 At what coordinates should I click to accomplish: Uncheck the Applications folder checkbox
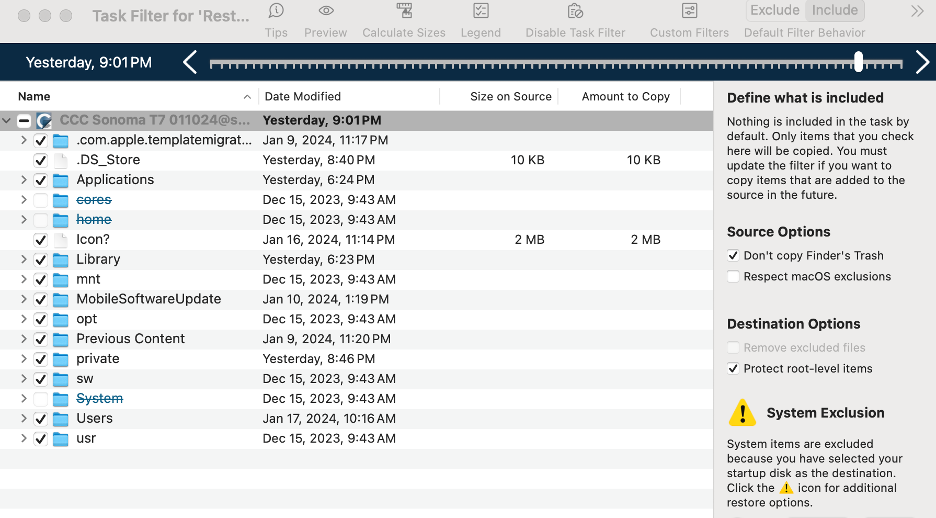pos(40,180)
